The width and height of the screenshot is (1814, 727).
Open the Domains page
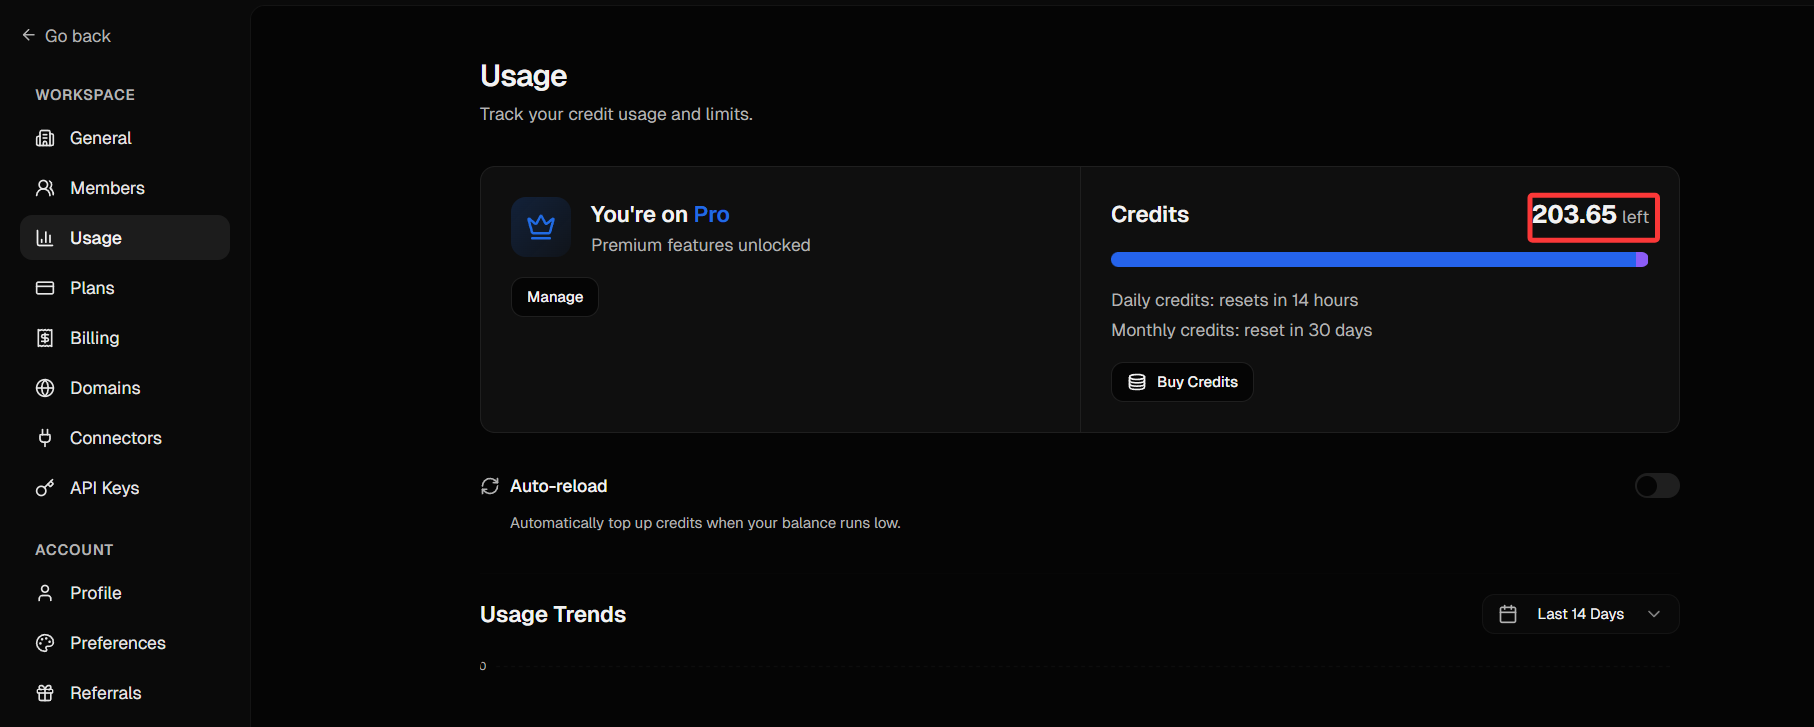pos(125,388)
